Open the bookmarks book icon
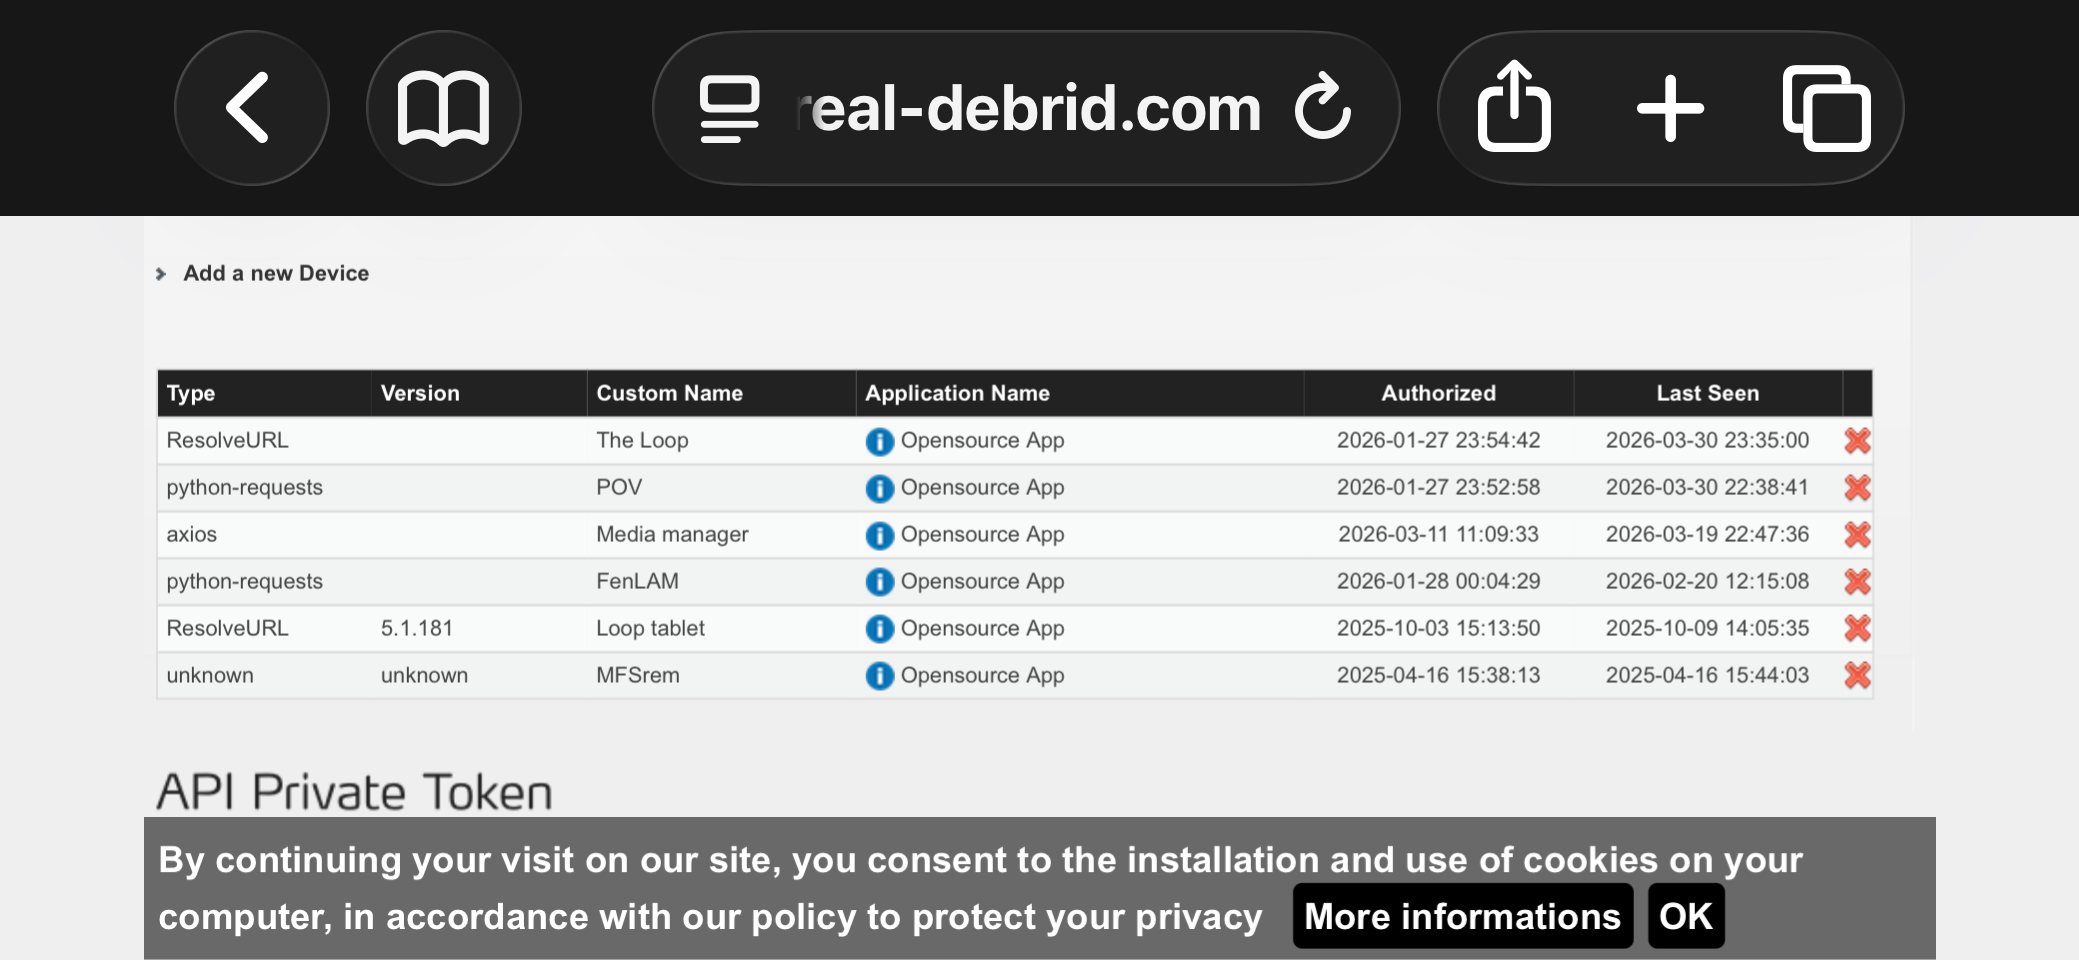2079x960 pixels. coord(443,108)
